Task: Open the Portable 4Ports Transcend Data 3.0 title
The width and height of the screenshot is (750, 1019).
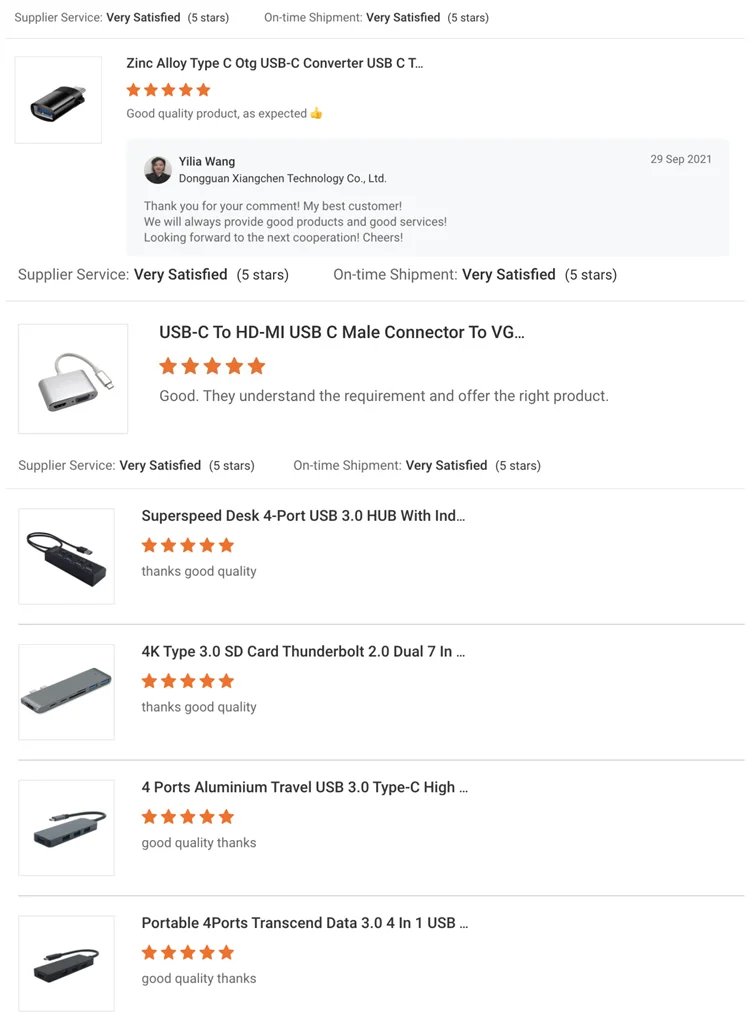Action: pyautogui.click(x=304, y=923)
